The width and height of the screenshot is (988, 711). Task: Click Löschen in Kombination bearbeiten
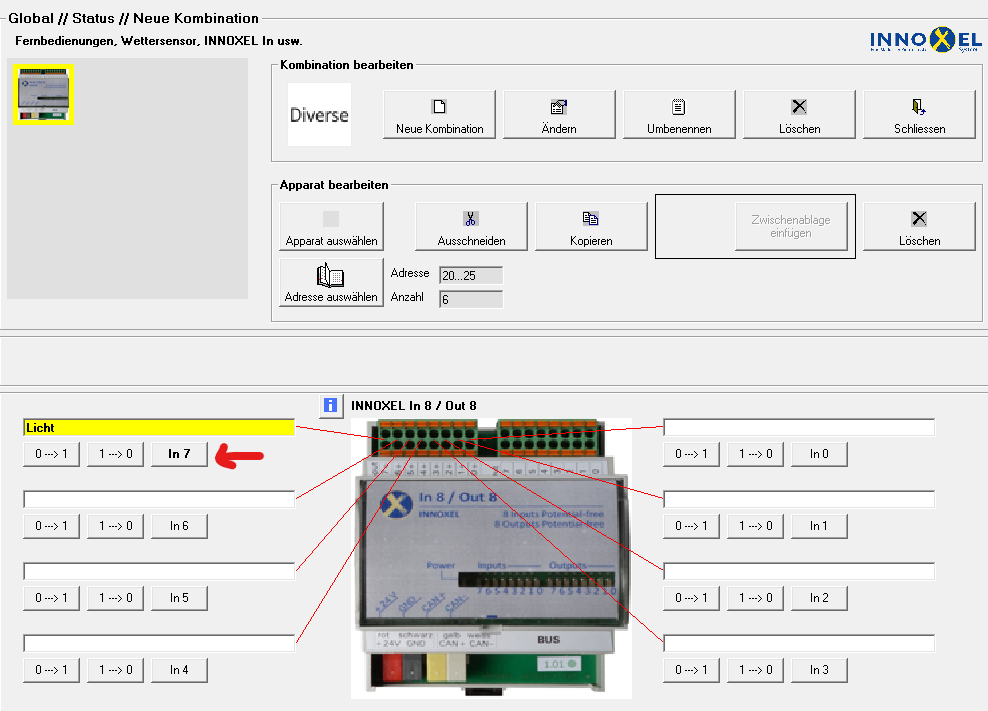(799, 114)
